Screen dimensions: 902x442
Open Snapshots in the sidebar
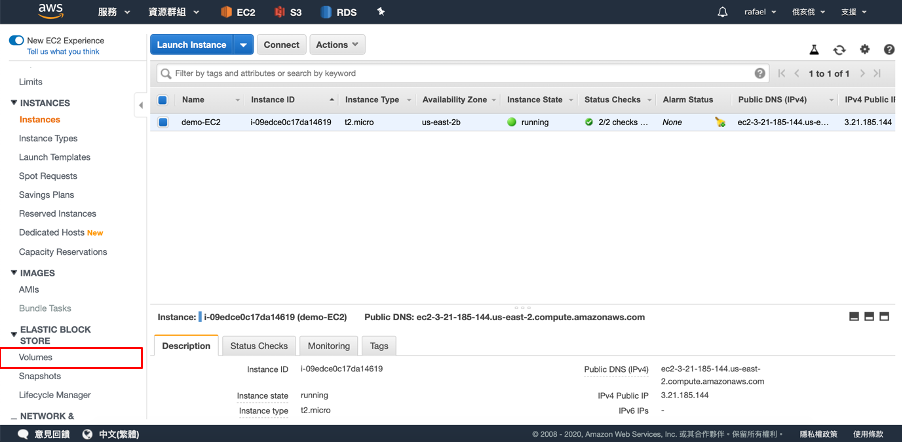click(x=40, y=376)
